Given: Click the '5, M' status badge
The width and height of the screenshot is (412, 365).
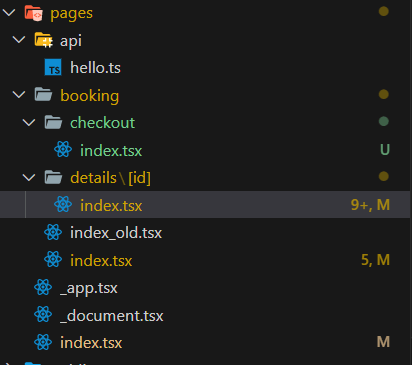Looking at the screenshot, I should pyautogui.click(x=375, y=260).
